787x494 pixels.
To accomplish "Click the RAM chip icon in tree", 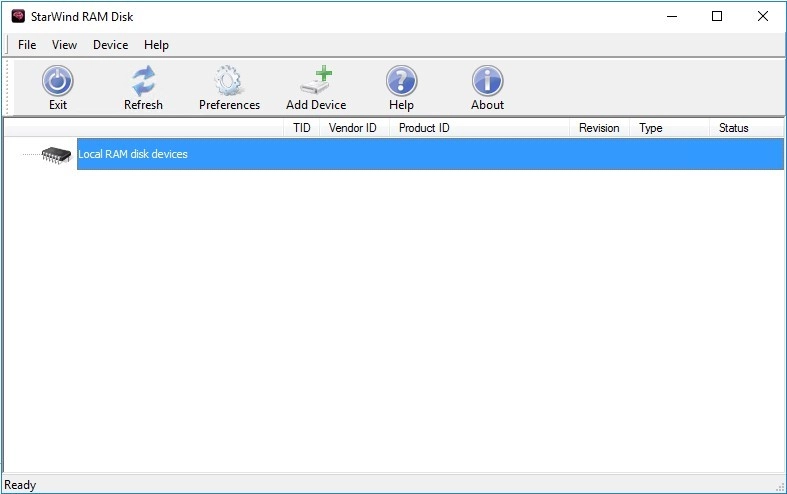I will coord(56,154).
